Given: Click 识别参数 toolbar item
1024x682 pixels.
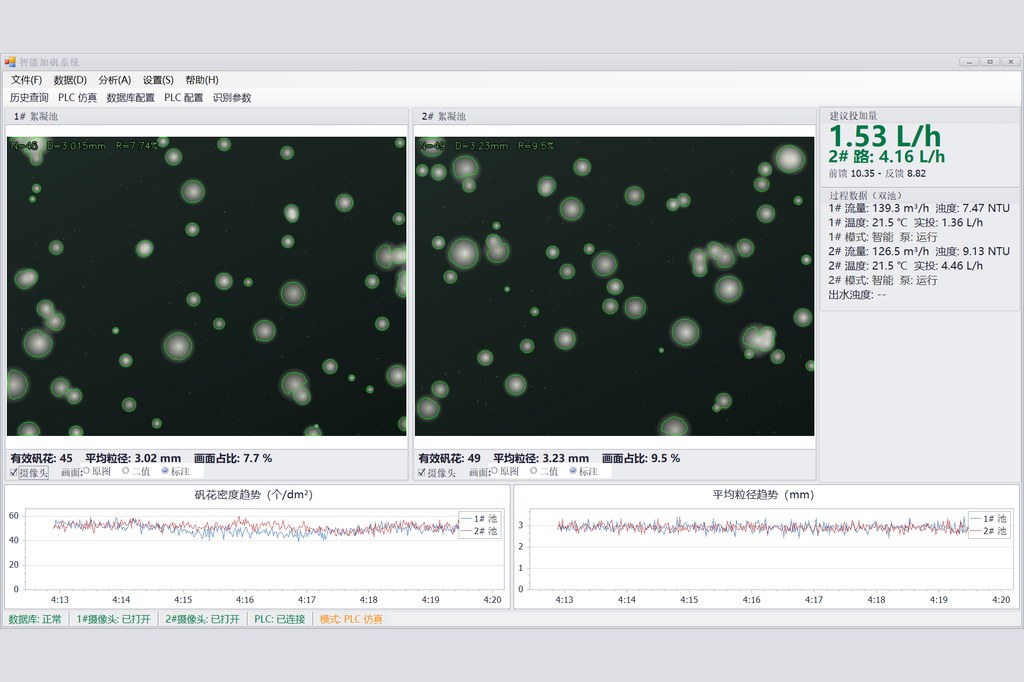Looking at the screenshot, I should click(232, 97).
